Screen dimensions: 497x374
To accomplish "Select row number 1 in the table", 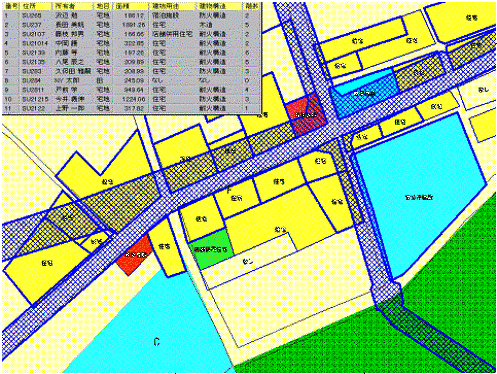I will tap(131, 16).
